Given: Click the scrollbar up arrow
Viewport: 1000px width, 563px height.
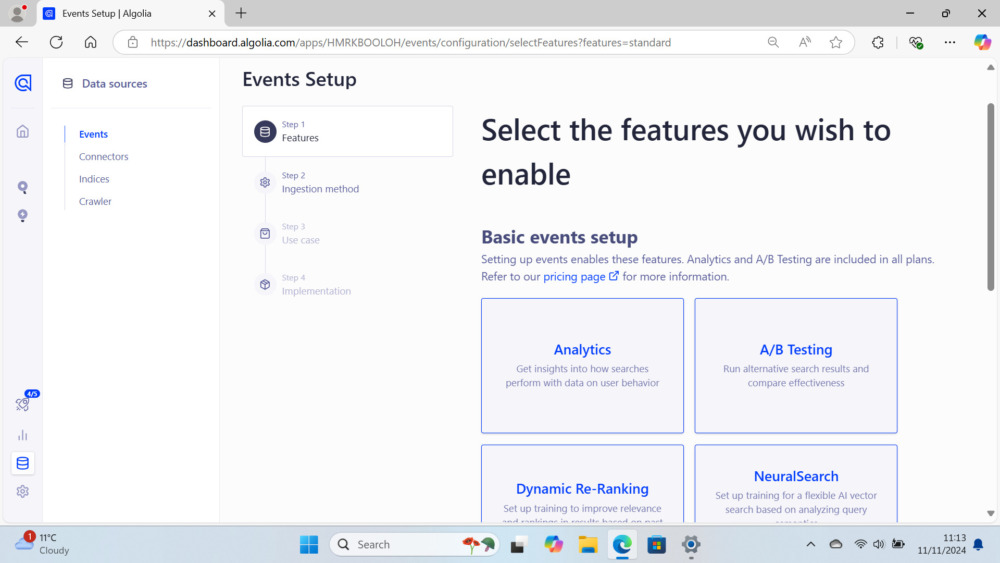Looking at the screenshot, I should [990, 67].
